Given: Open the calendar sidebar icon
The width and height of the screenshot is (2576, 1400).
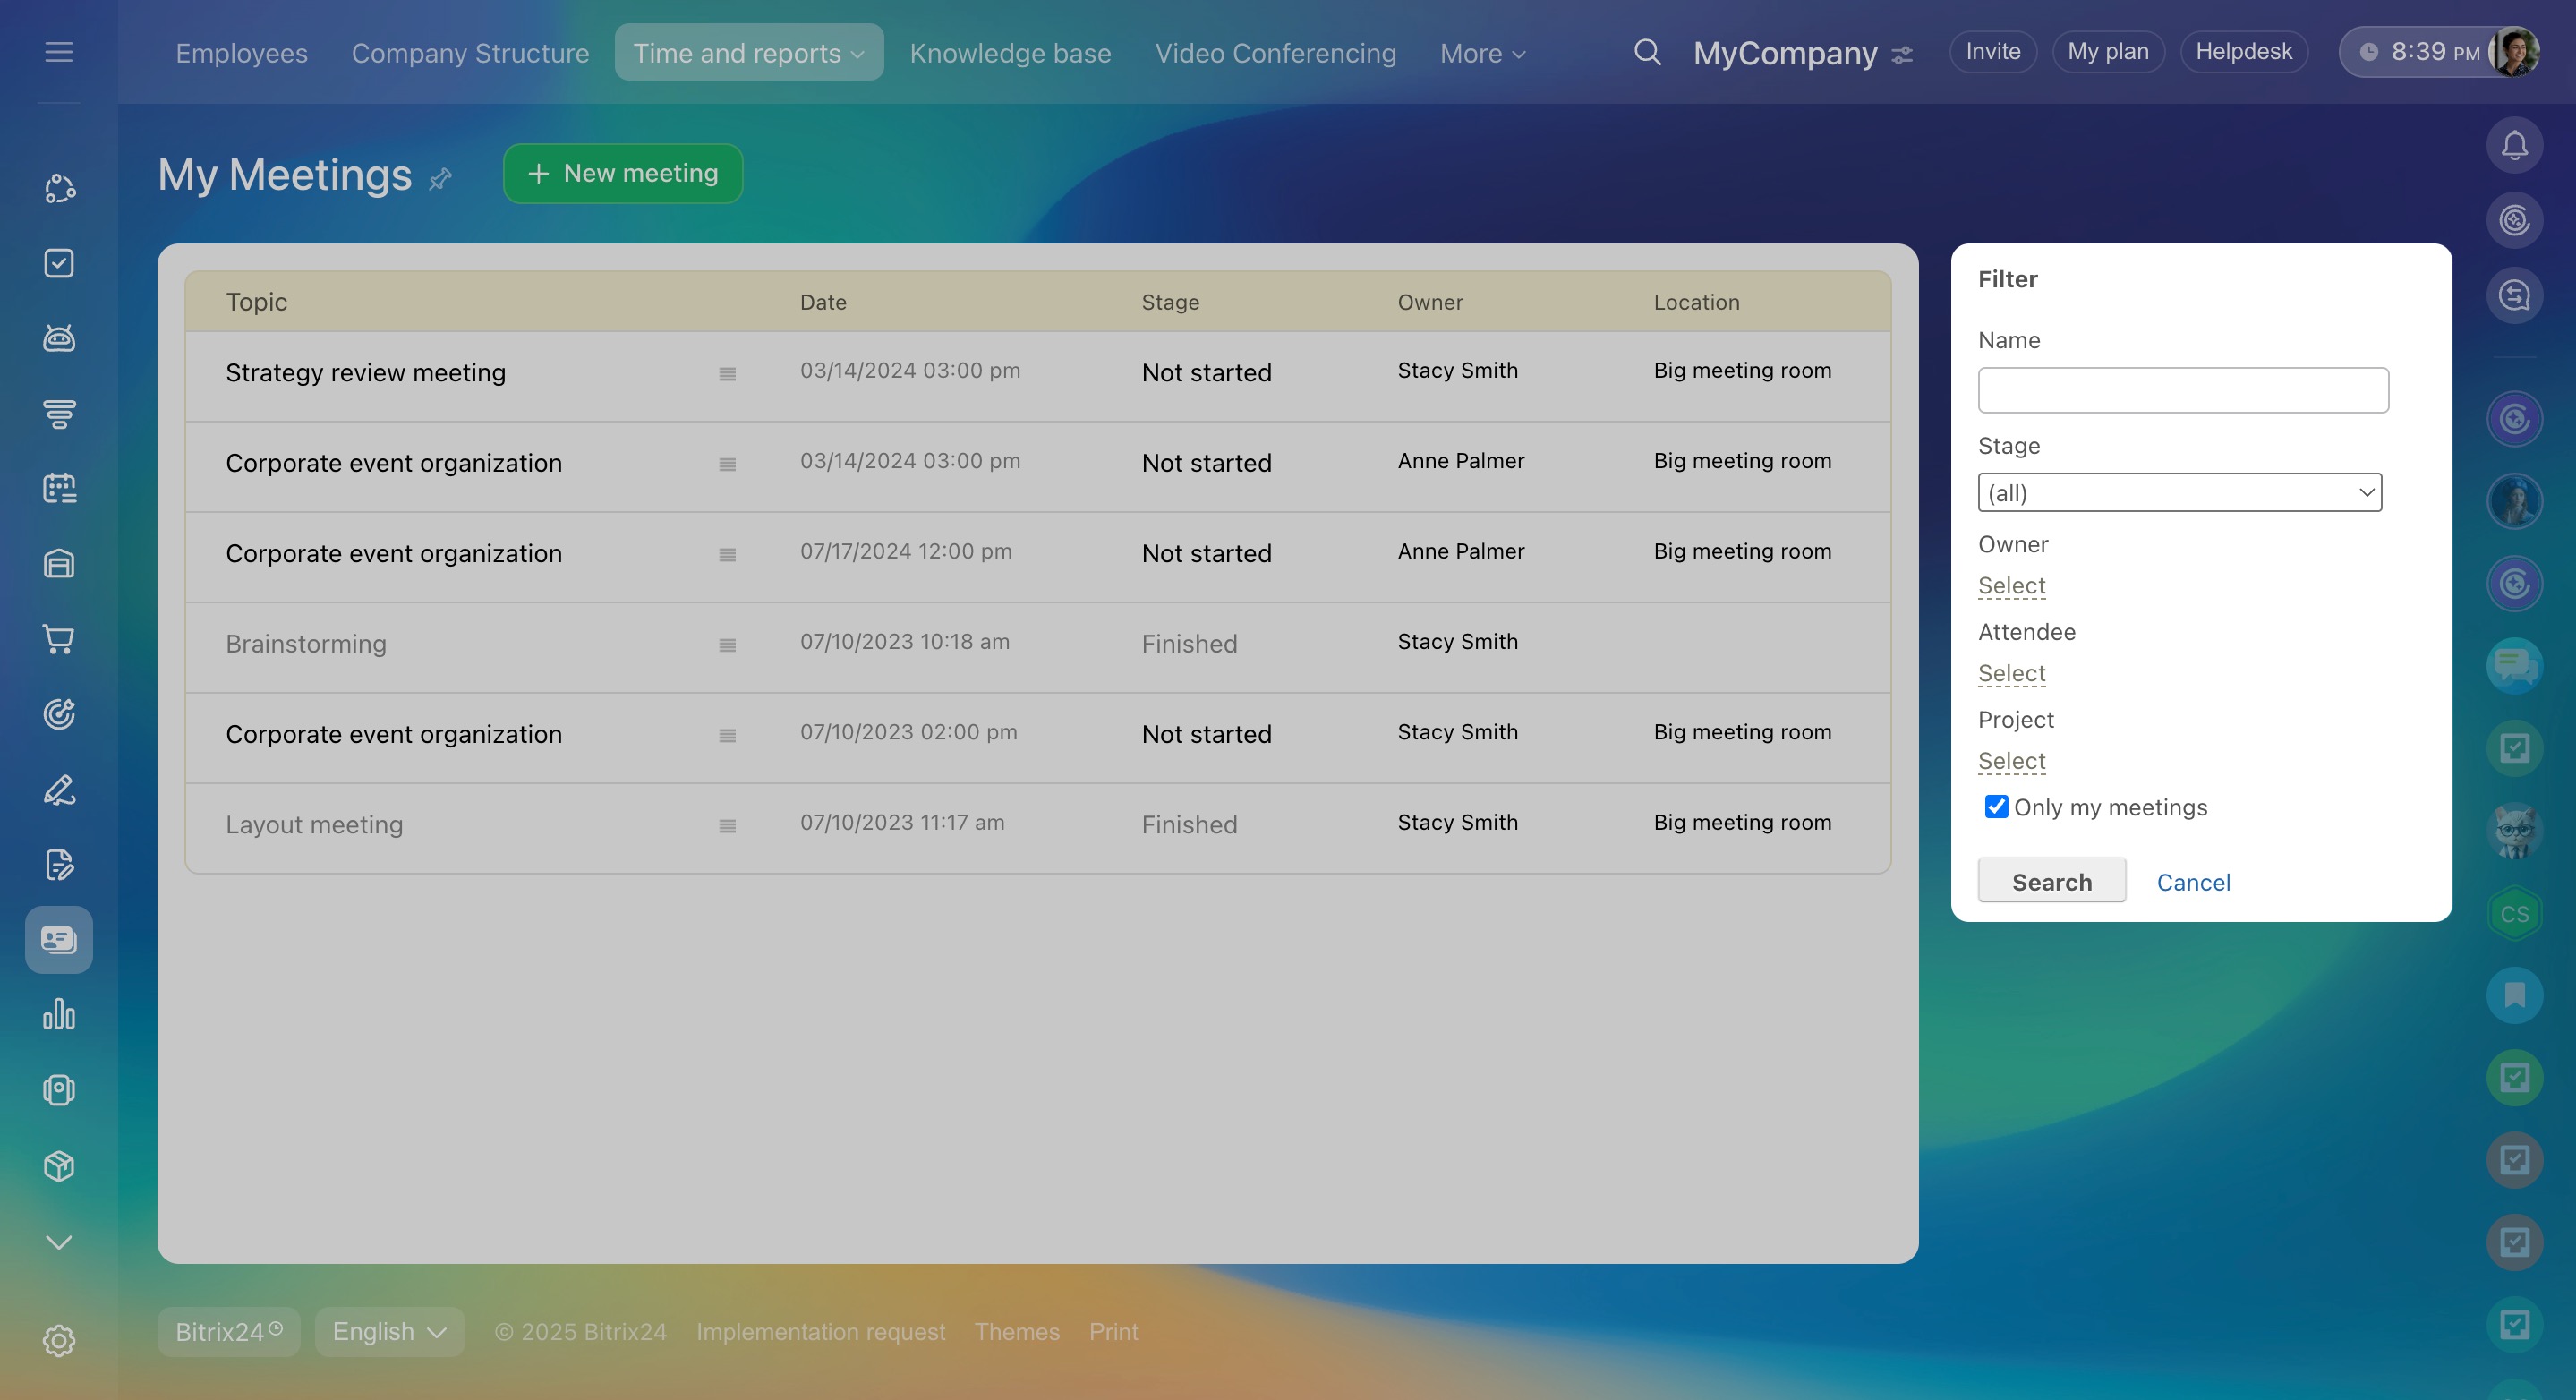Looking at the screenshot, I should click(x=59, y=488).
